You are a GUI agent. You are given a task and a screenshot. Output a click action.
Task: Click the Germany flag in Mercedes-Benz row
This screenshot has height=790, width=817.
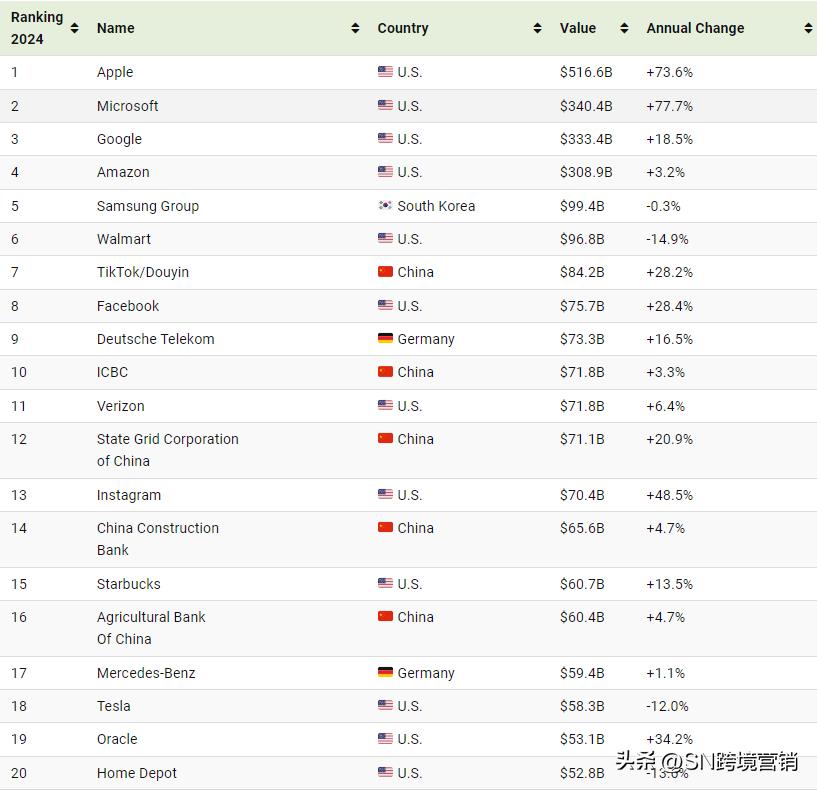tap(385, 673)
